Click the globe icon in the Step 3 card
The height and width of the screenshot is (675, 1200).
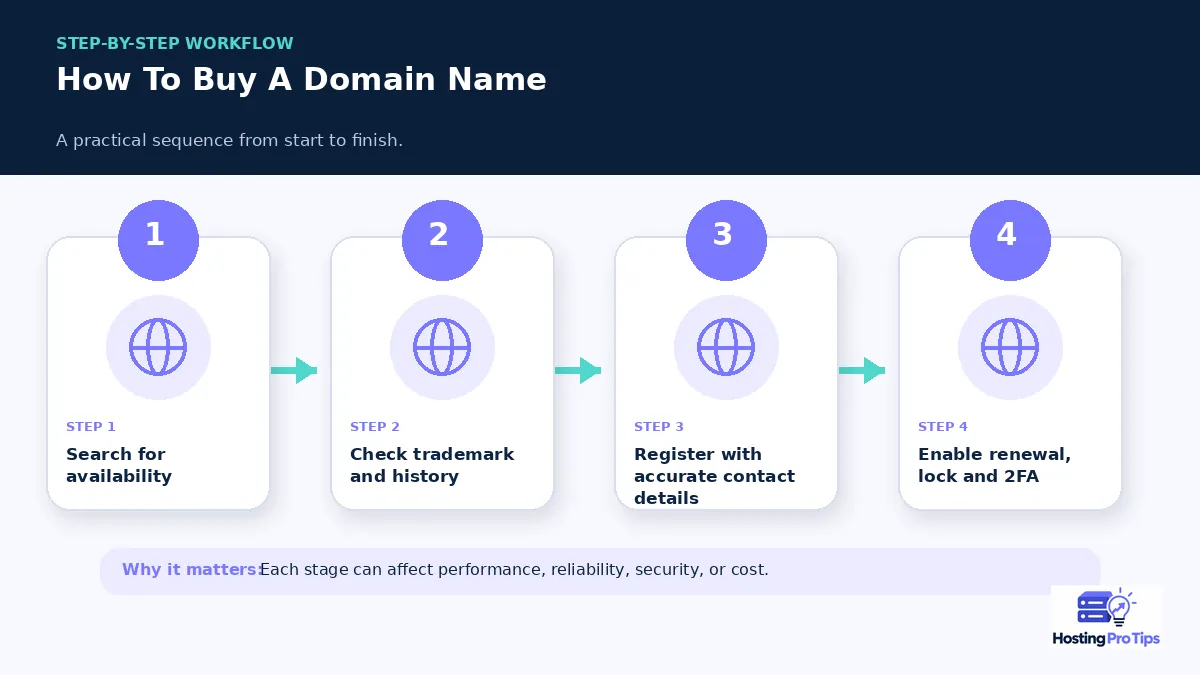[726, 347]
